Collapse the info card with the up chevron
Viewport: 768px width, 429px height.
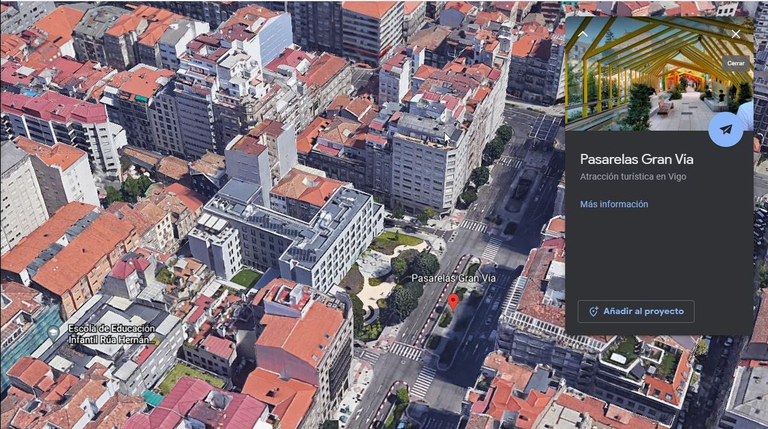click(582, 34)
